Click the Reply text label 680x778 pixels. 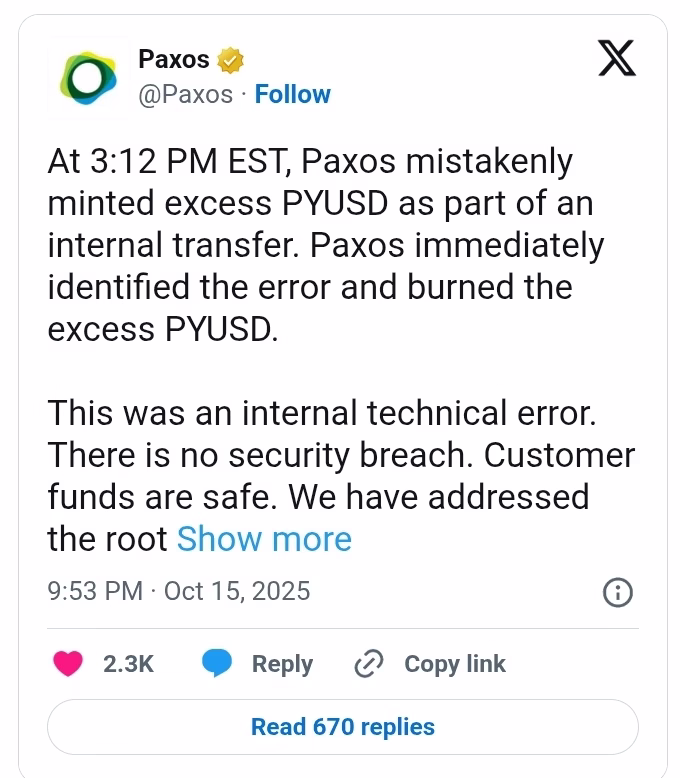[282, 663]
